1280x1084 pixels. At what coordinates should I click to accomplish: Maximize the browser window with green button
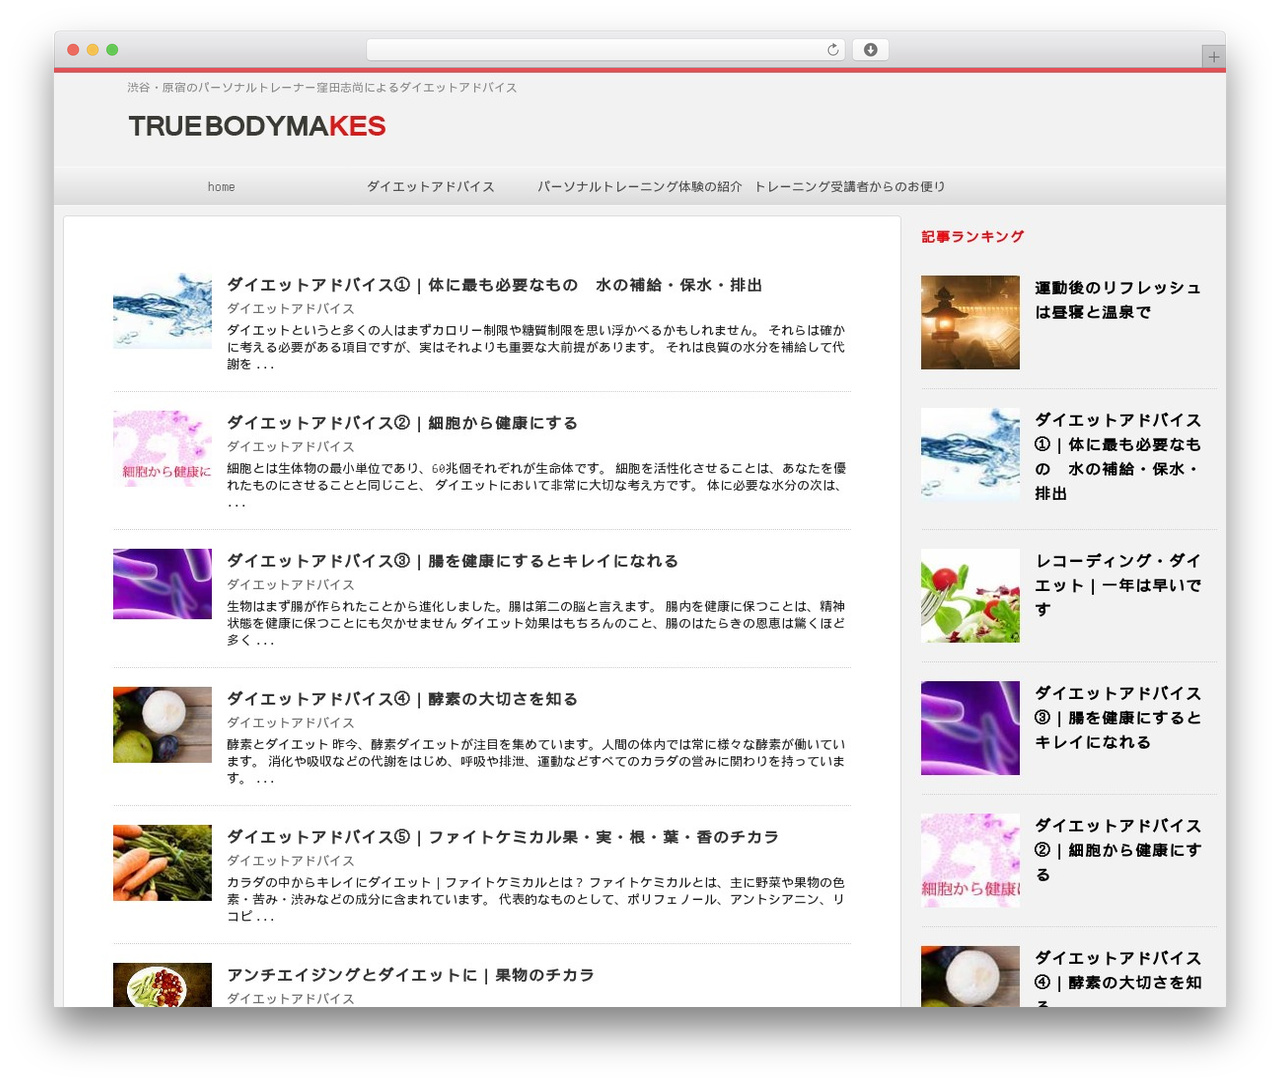(x=112, y=50)
